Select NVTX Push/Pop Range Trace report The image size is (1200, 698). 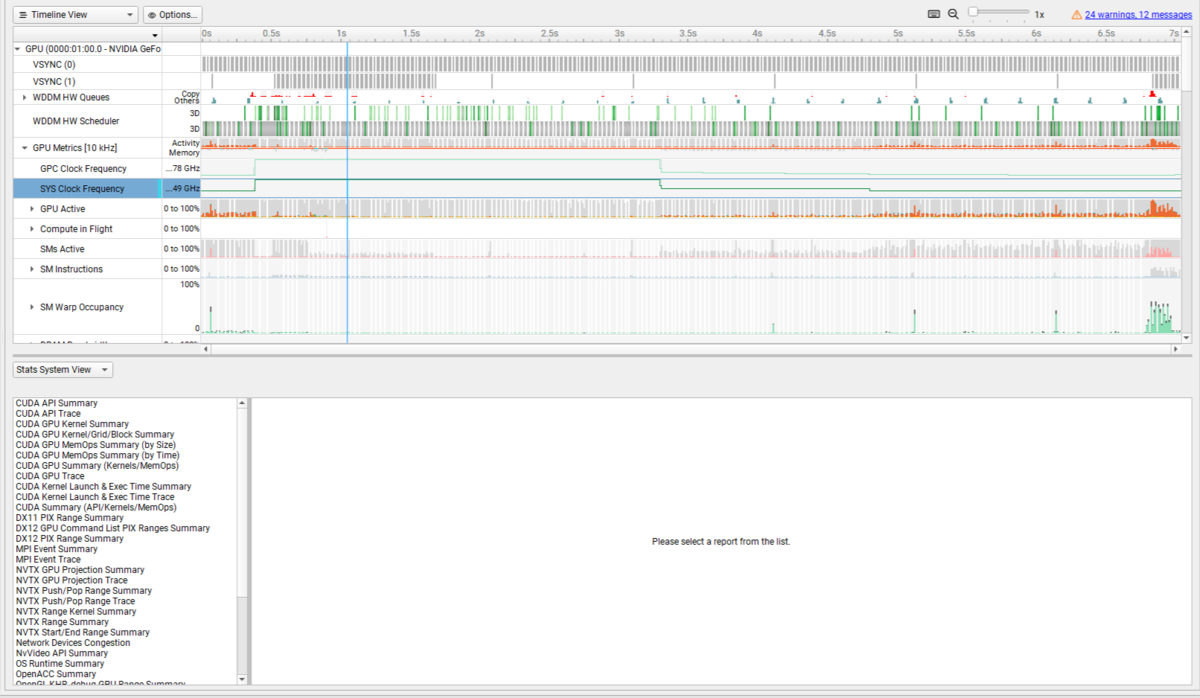[x=75, y=601]
